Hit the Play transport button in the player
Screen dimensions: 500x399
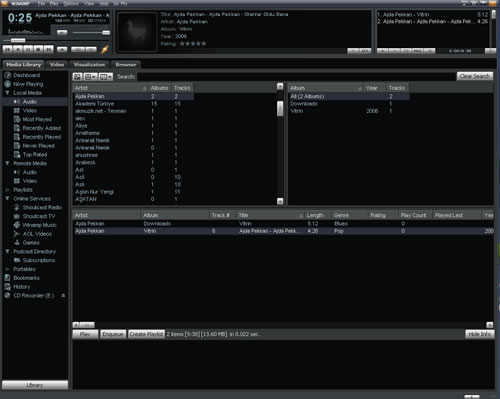click(x=18, y=49)
